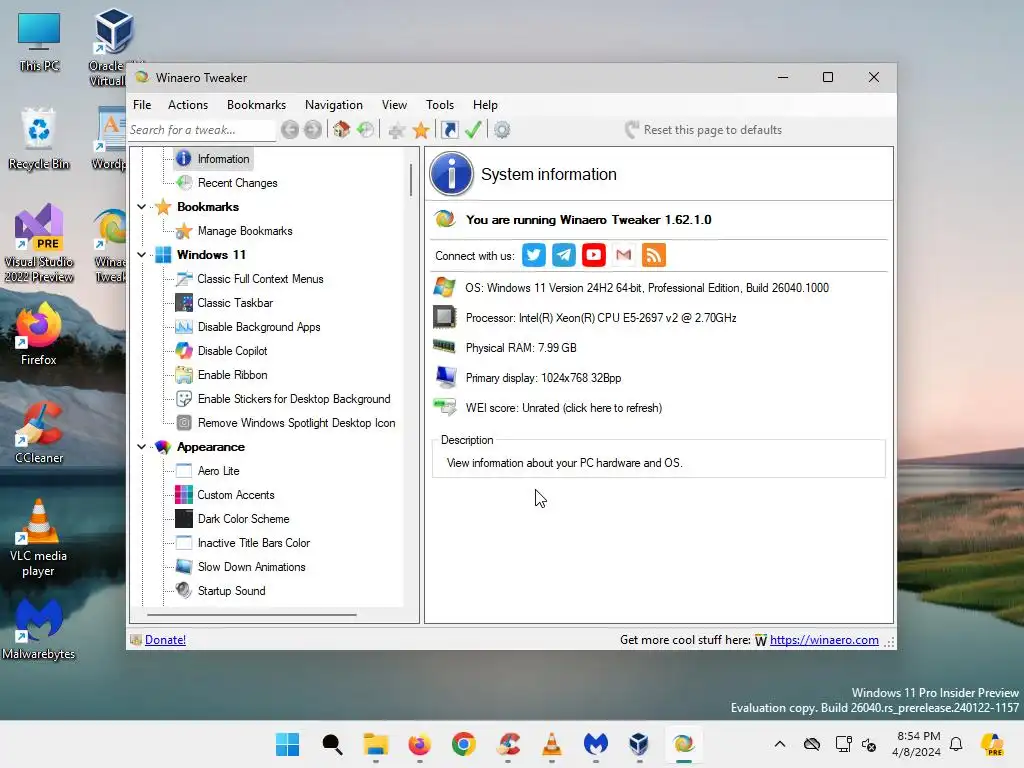Select the Dark Color Scheme tweak
The height and width of the screenshot is (768, 1024).
tap(243, 519)
